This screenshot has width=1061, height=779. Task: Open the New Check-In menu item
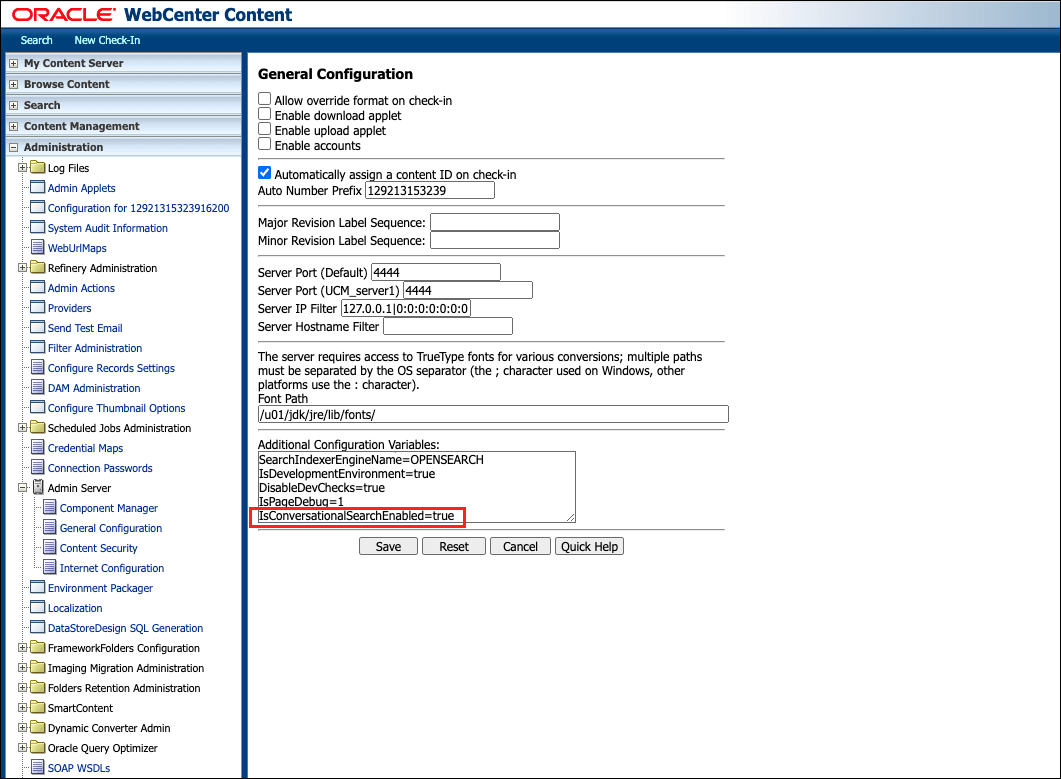click(x=107, y=40)
